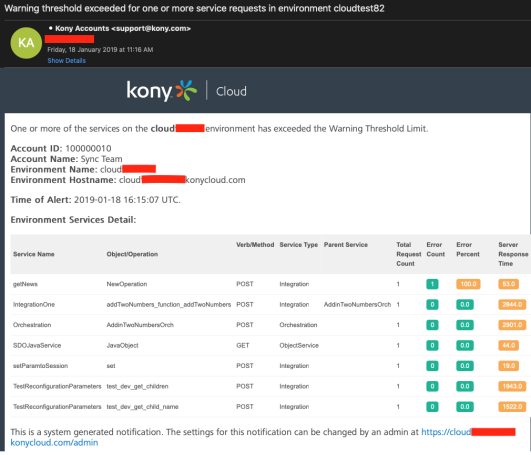Click the 100.0 error percent badge
Image resolution: width=531 pixels, height=455 pixels.
[468, 284]
